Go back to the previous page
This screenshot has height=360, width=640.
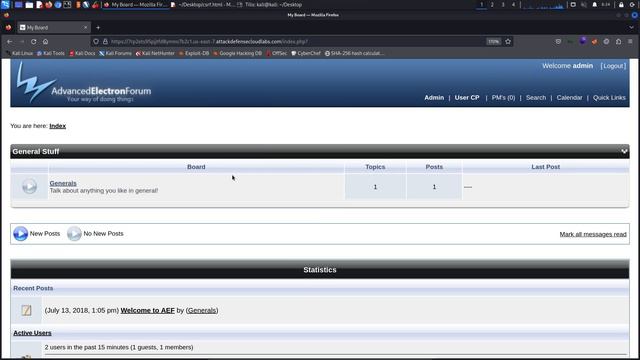(10, 41)
